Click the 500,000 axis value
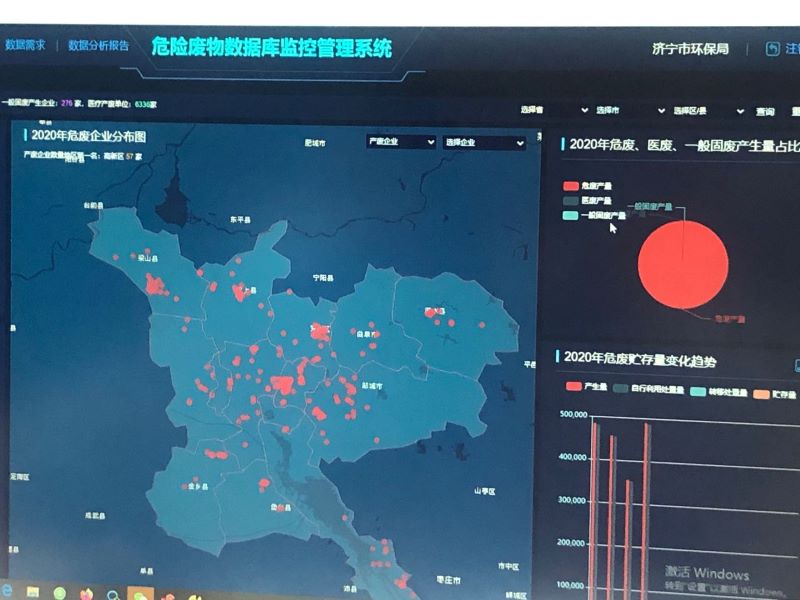Screen dimensions: 800x600 (x=573, y=414)
